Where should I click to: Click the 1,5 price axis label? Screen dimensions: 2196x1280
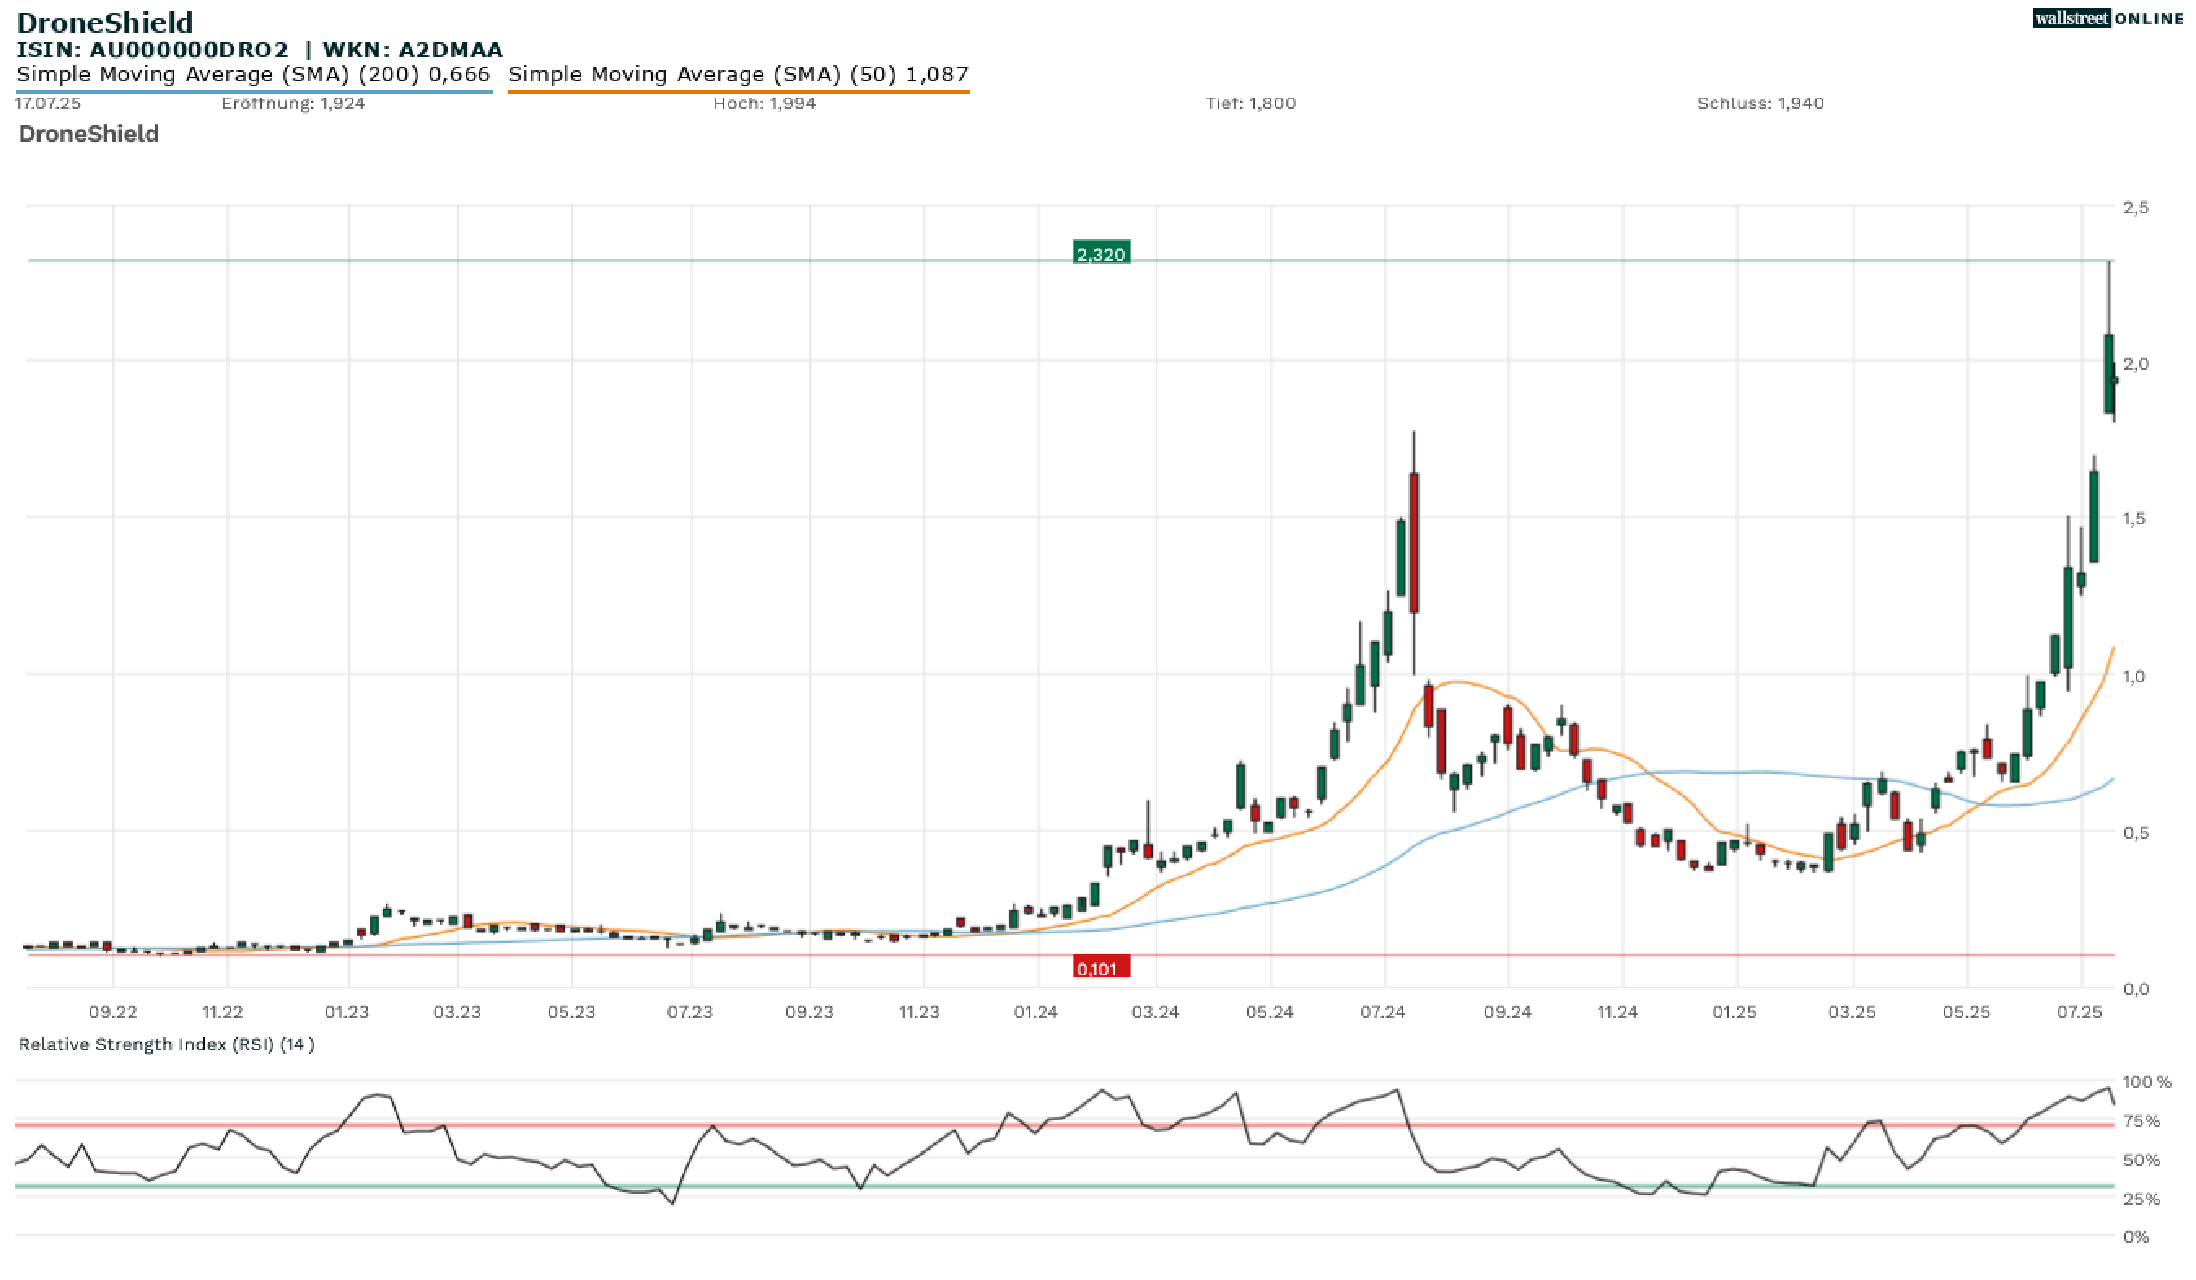(2135, 518)
